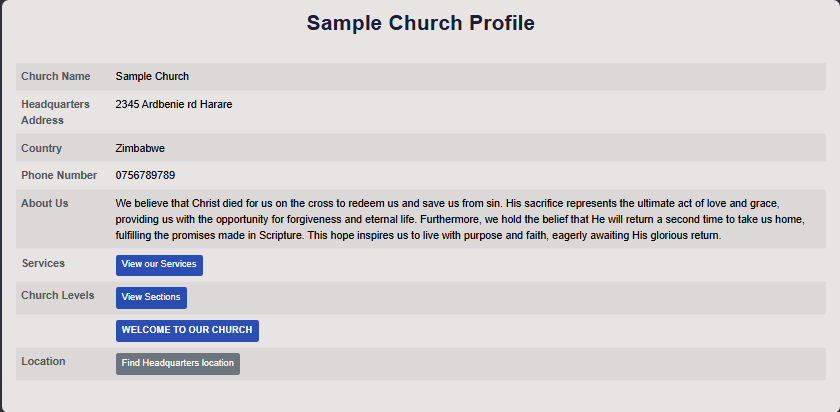840x412 pixels.
Task: Click the View our Services button
Action: click(159, 265)
